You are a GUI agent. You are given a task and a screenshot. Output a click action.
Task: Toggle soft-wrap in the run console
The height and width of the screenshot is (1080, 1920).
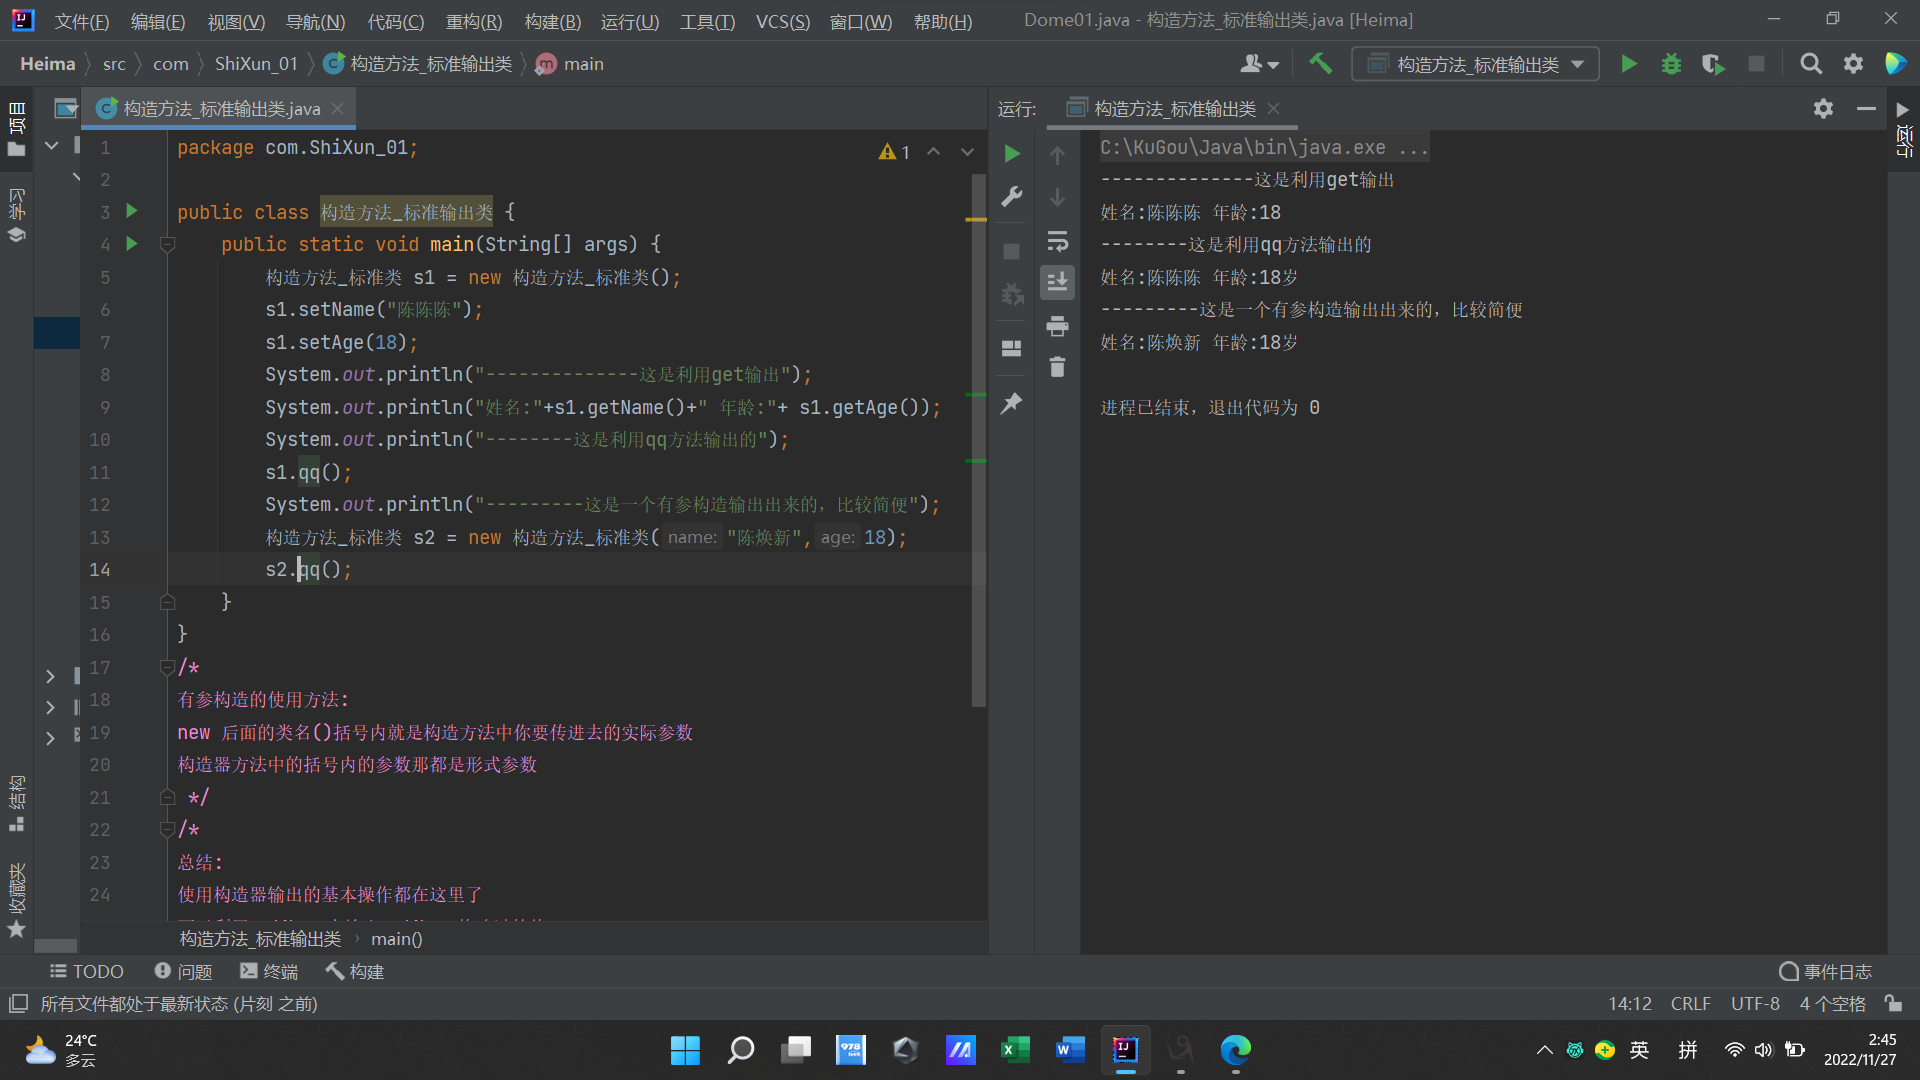[1057, 241]
